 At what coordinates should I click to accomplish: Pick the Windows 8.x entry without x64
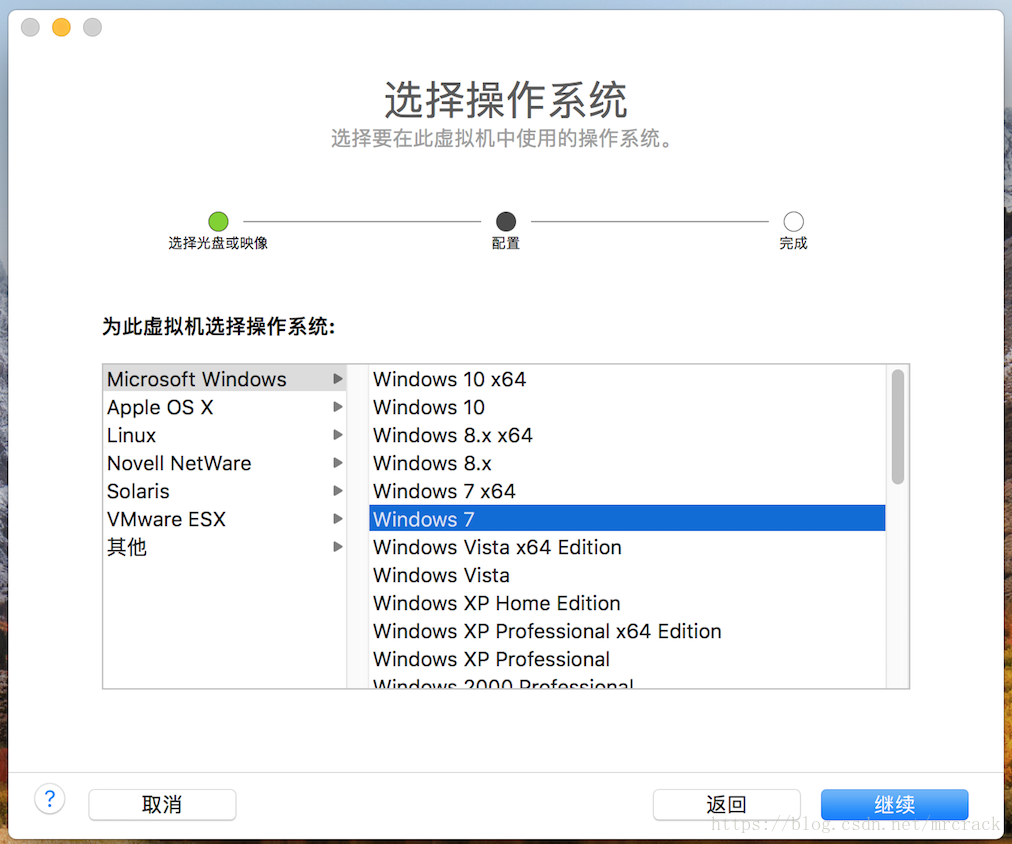tap(627, 463)
